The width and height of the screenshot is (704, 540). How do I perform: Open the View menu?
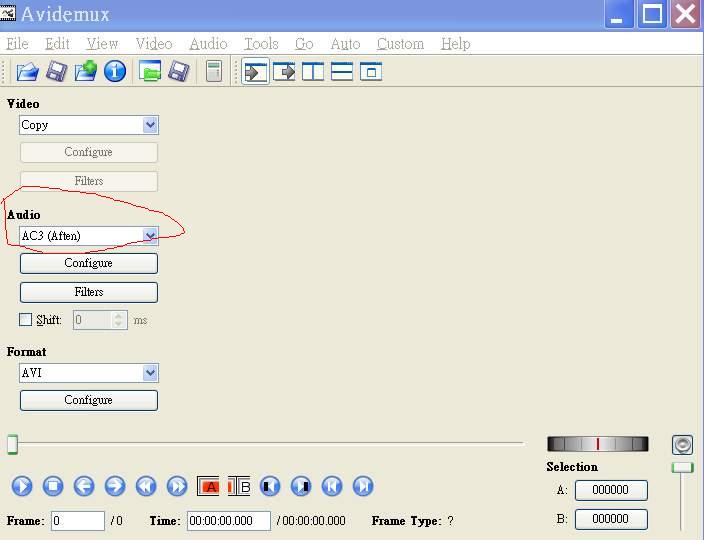(102, 44)
